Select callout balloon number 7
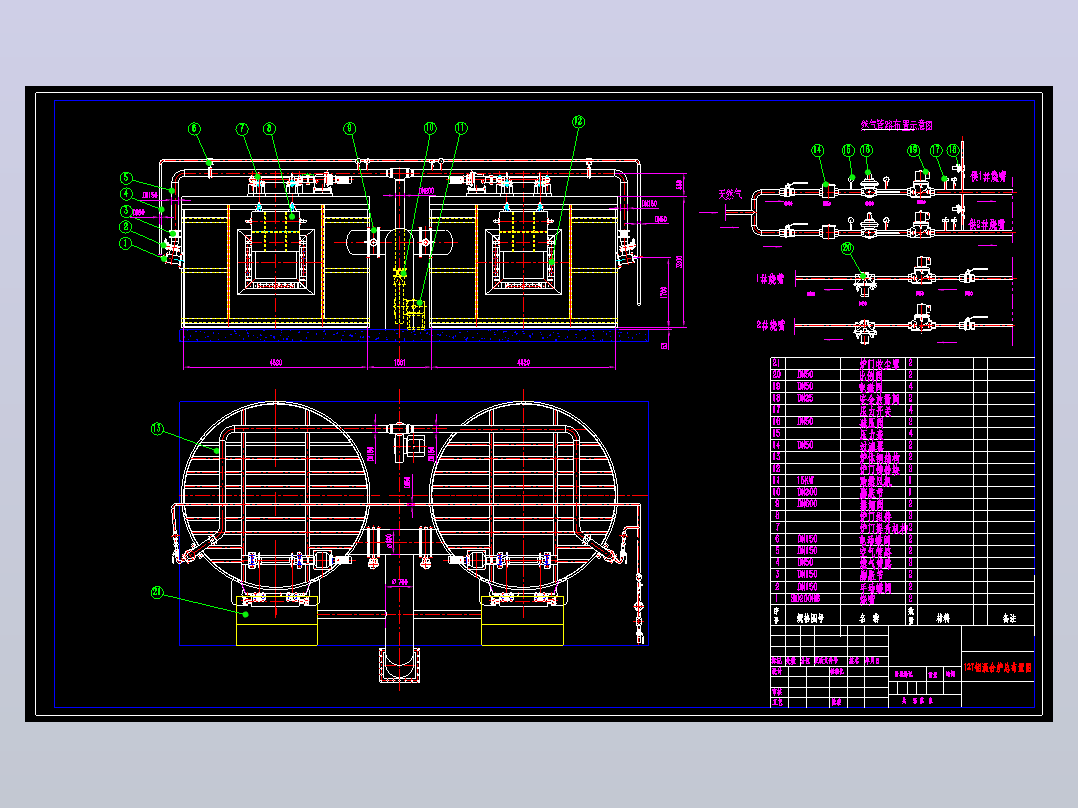 pyautogui.click(x=242, y=129)
